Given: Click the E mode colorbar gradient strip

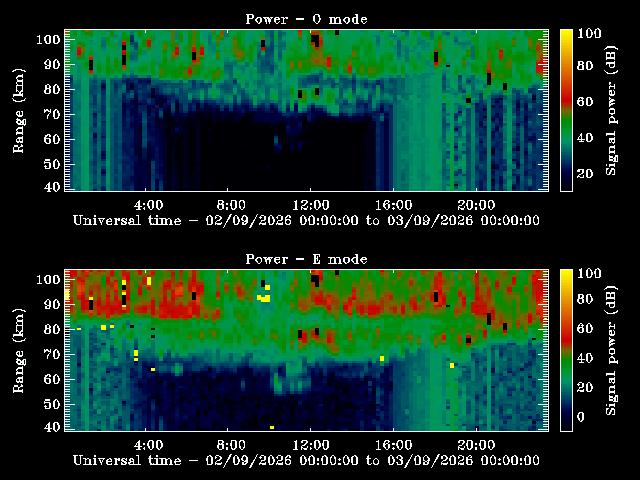Looking at the screenshot, I should click(x=566, y=350).
